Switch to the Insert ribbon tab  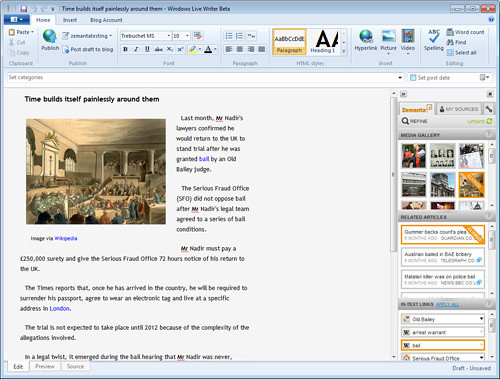(70, 20)
